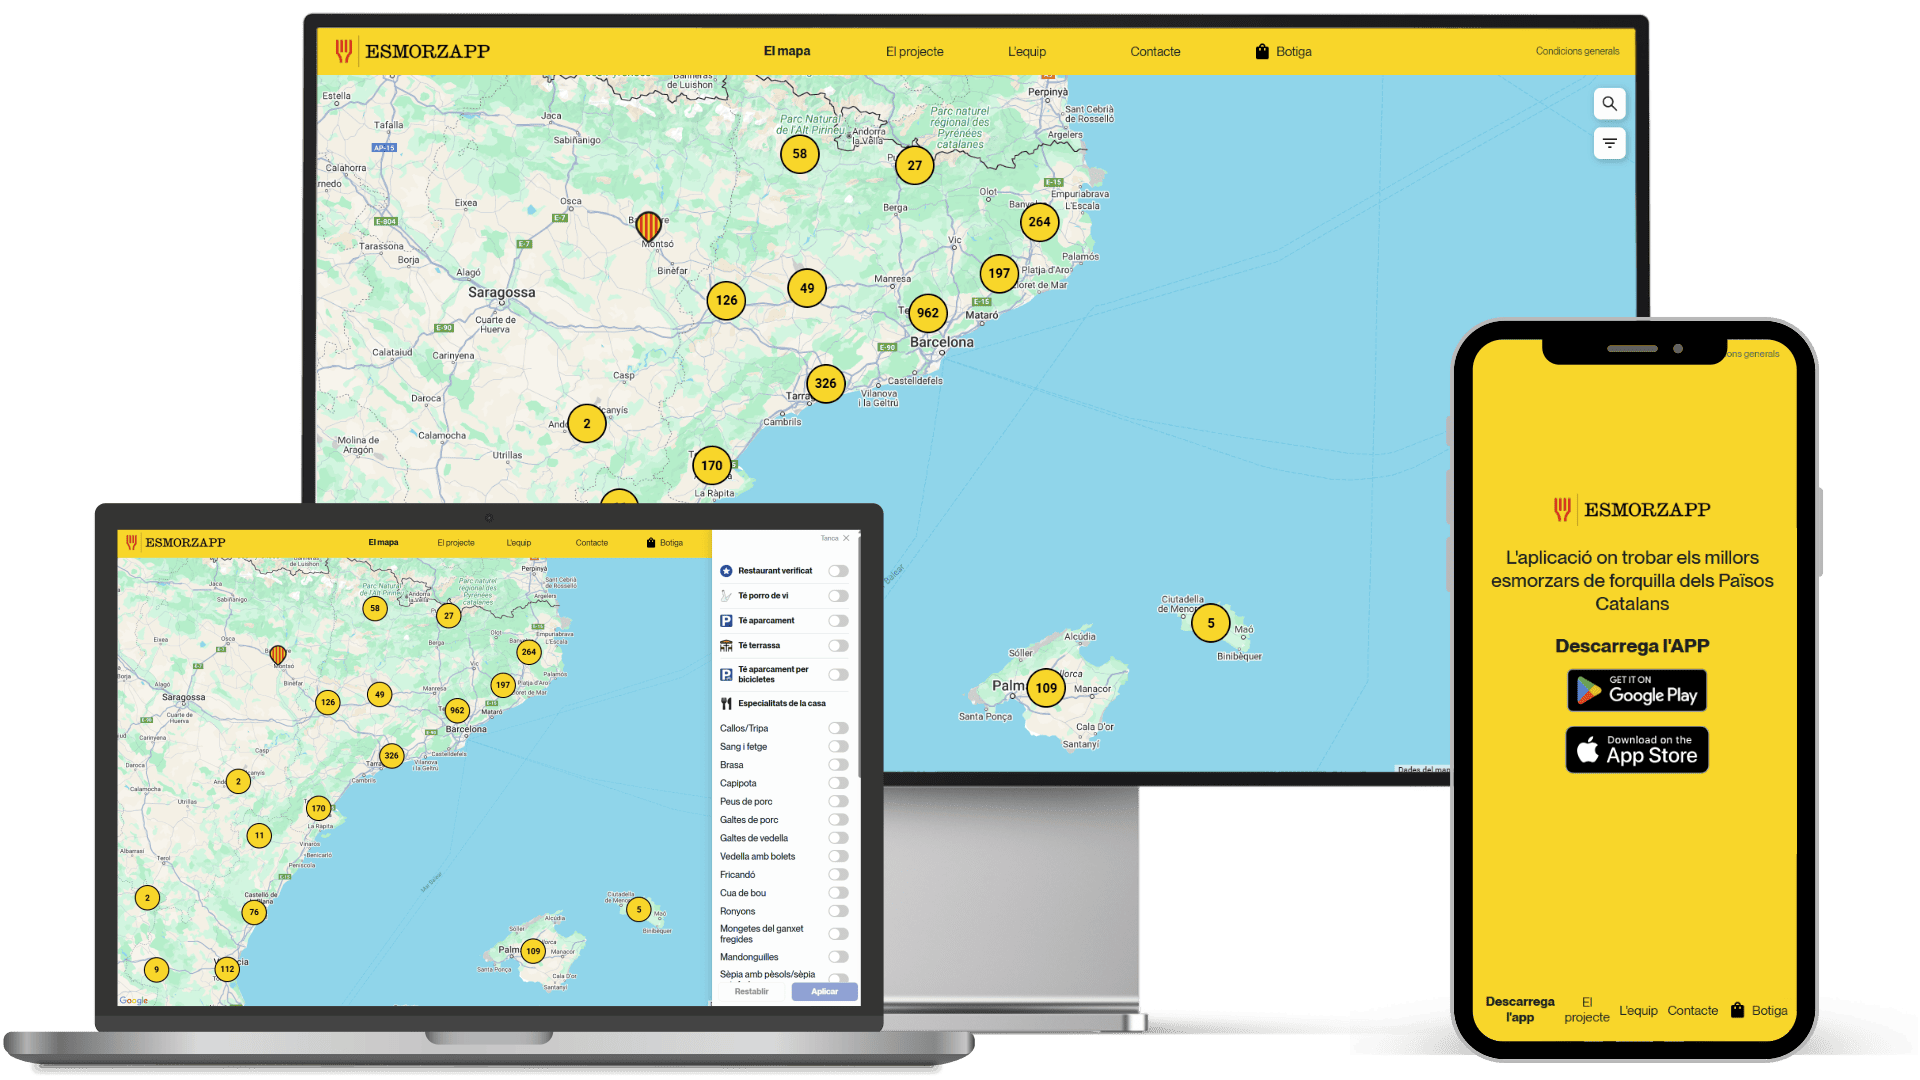The height and width of the screenshot is (1080, 1920).
Task: Tap Contacte in the phone footer
Action: (1692, 1011)
